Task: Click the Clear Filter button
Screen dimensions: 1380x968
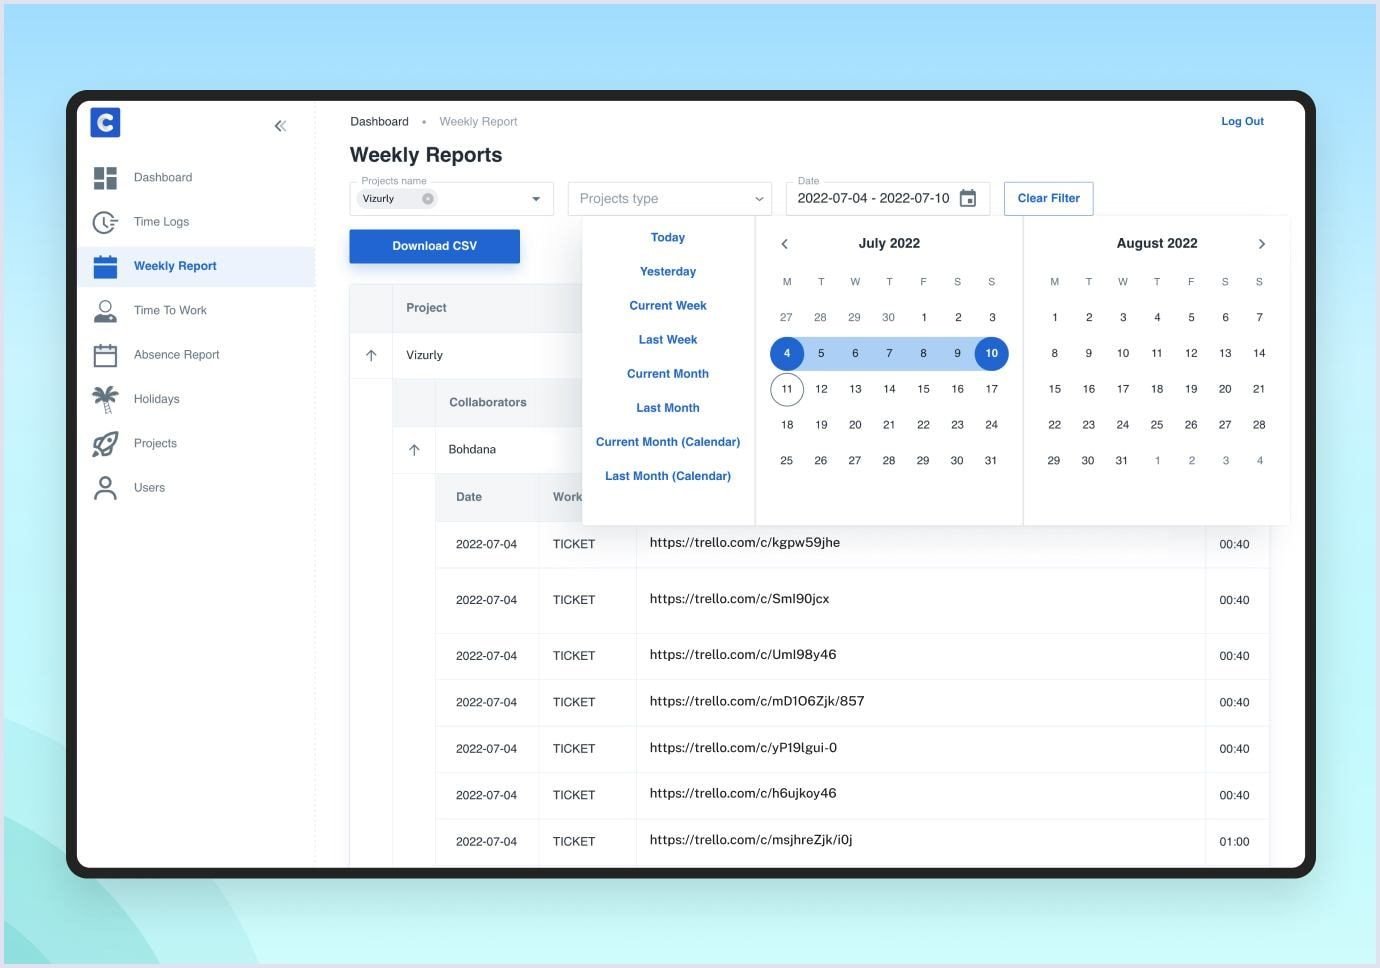Action: [x=1048, y=198]
